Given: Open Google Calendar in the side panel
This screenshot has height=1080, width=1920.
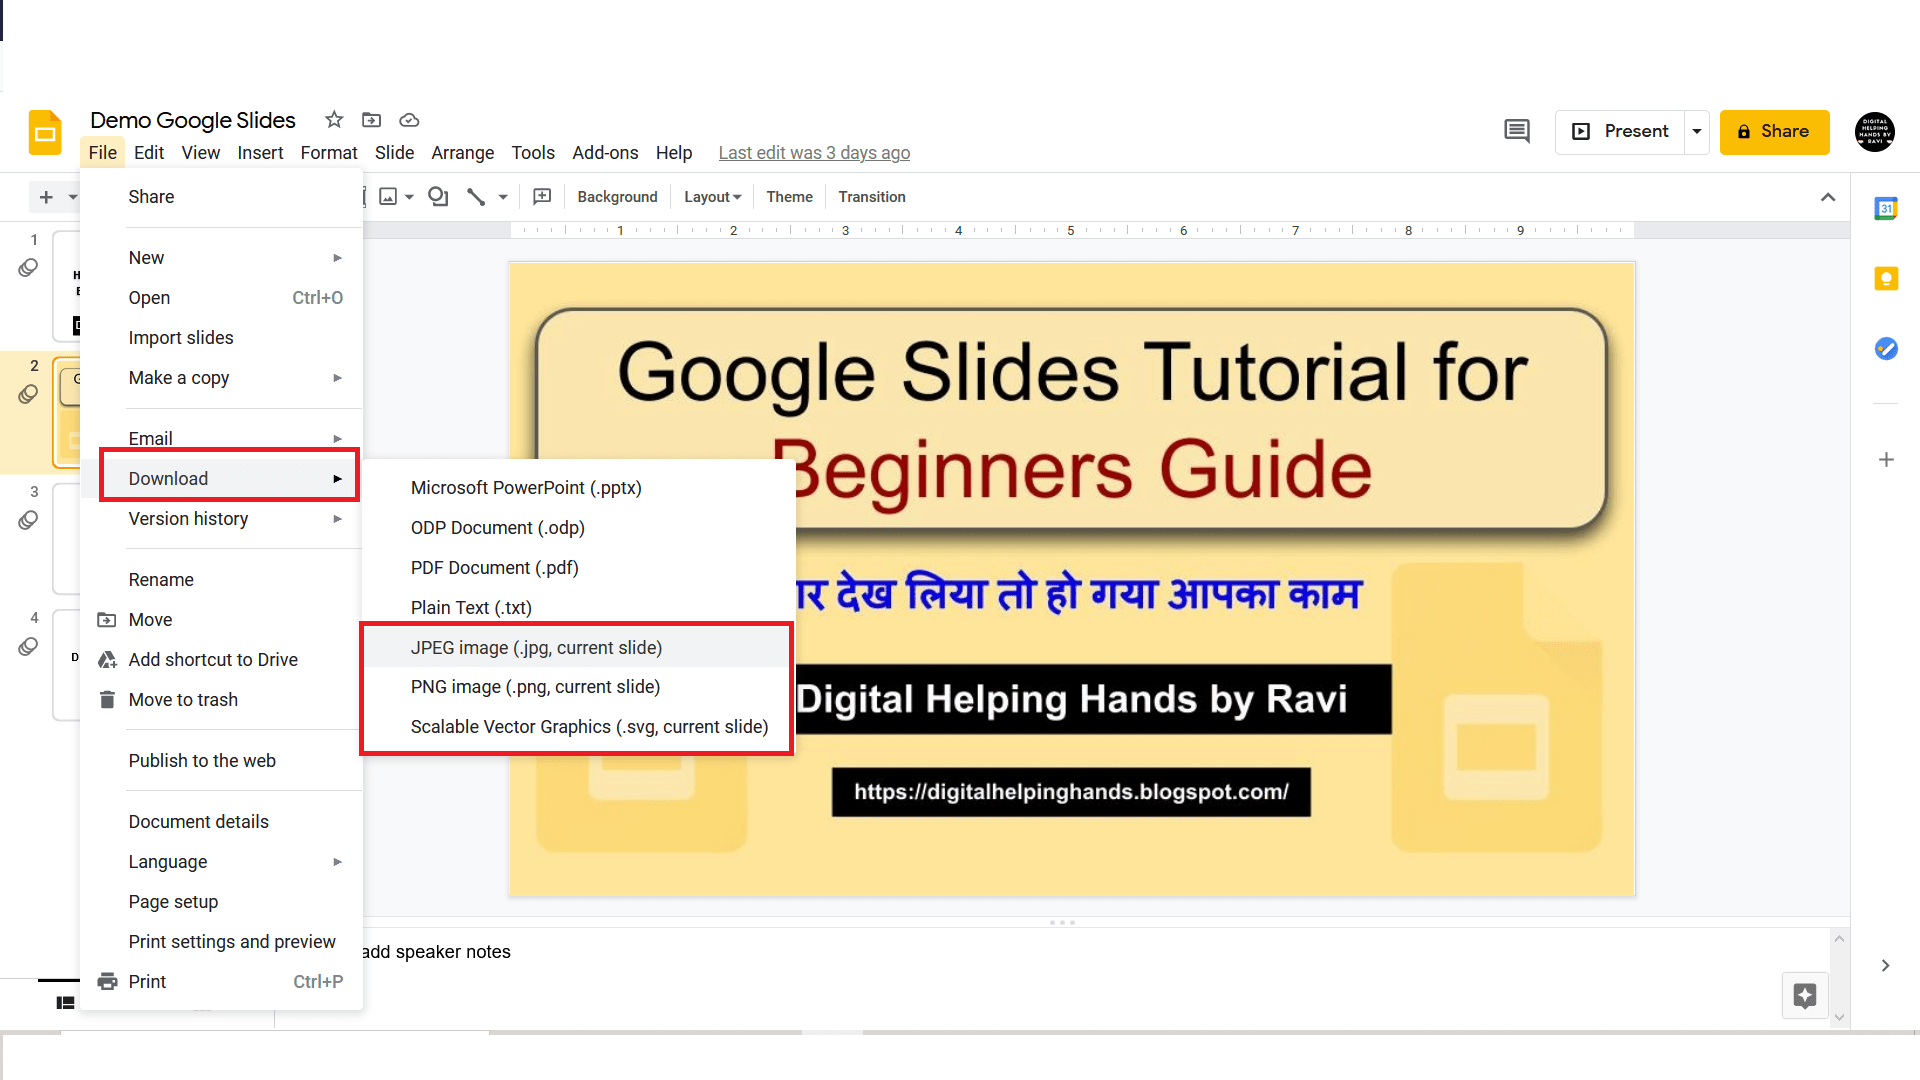Looking at the screenshot, I should pos(1886,208).
